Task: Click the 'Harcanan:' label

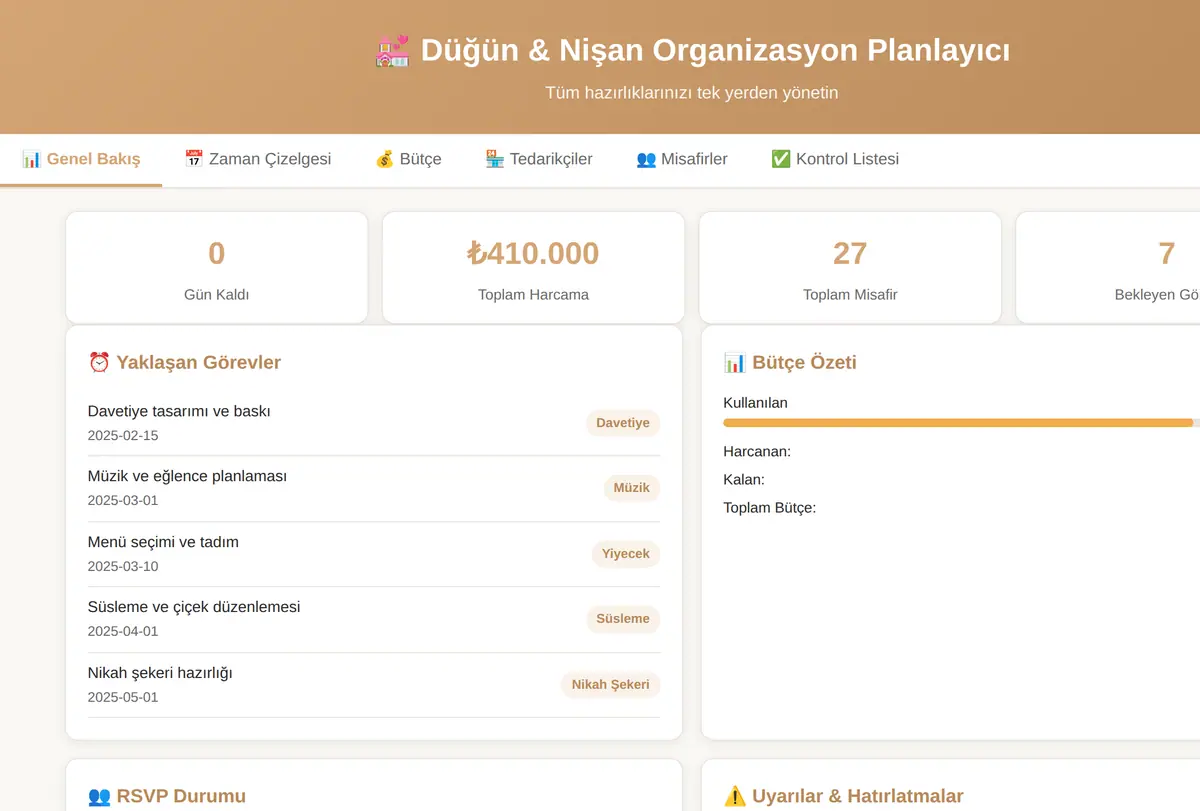Action: pos(757,451)
